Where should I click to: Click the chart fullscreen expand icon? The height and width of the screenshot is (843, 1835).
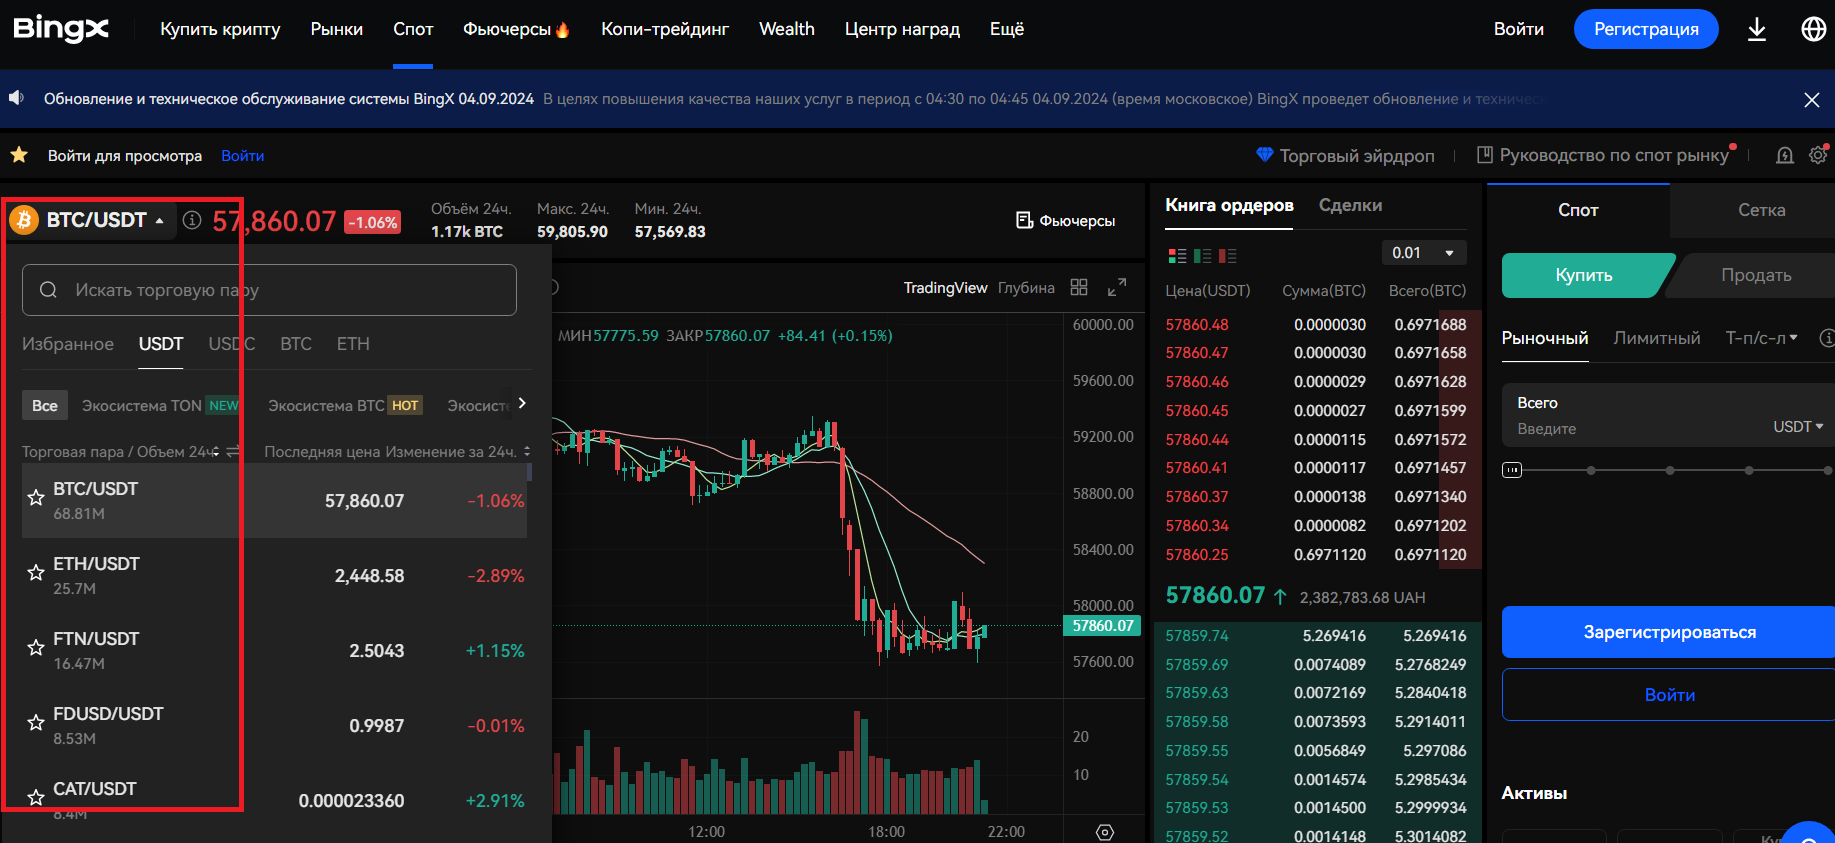[1117, 288]
